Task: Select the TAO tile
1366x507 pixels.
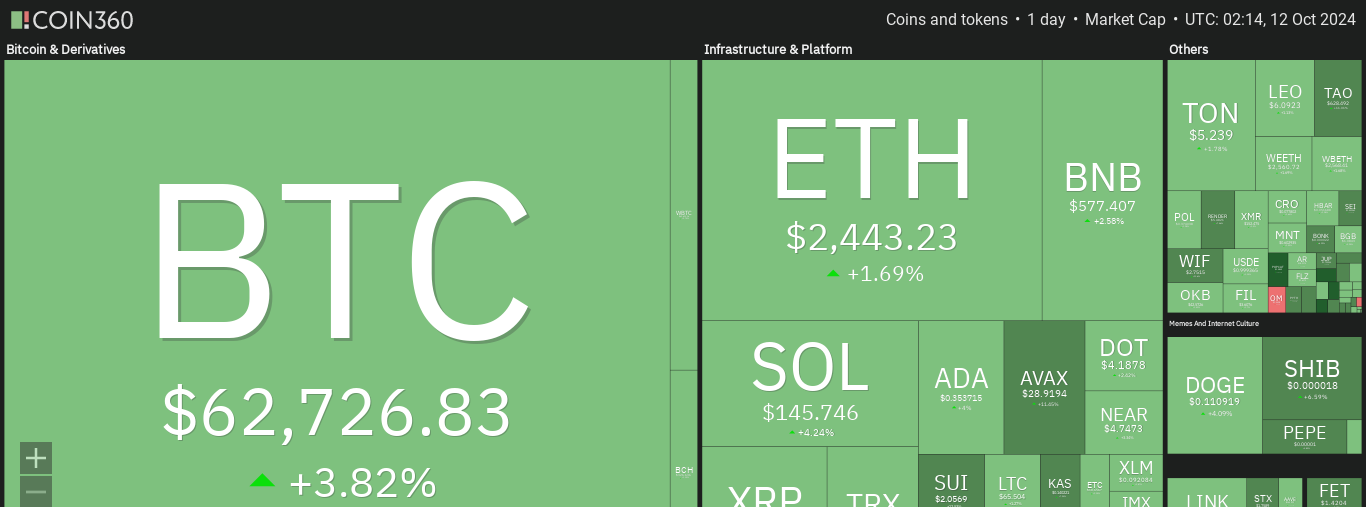Action: click(x=1337, y=97)
